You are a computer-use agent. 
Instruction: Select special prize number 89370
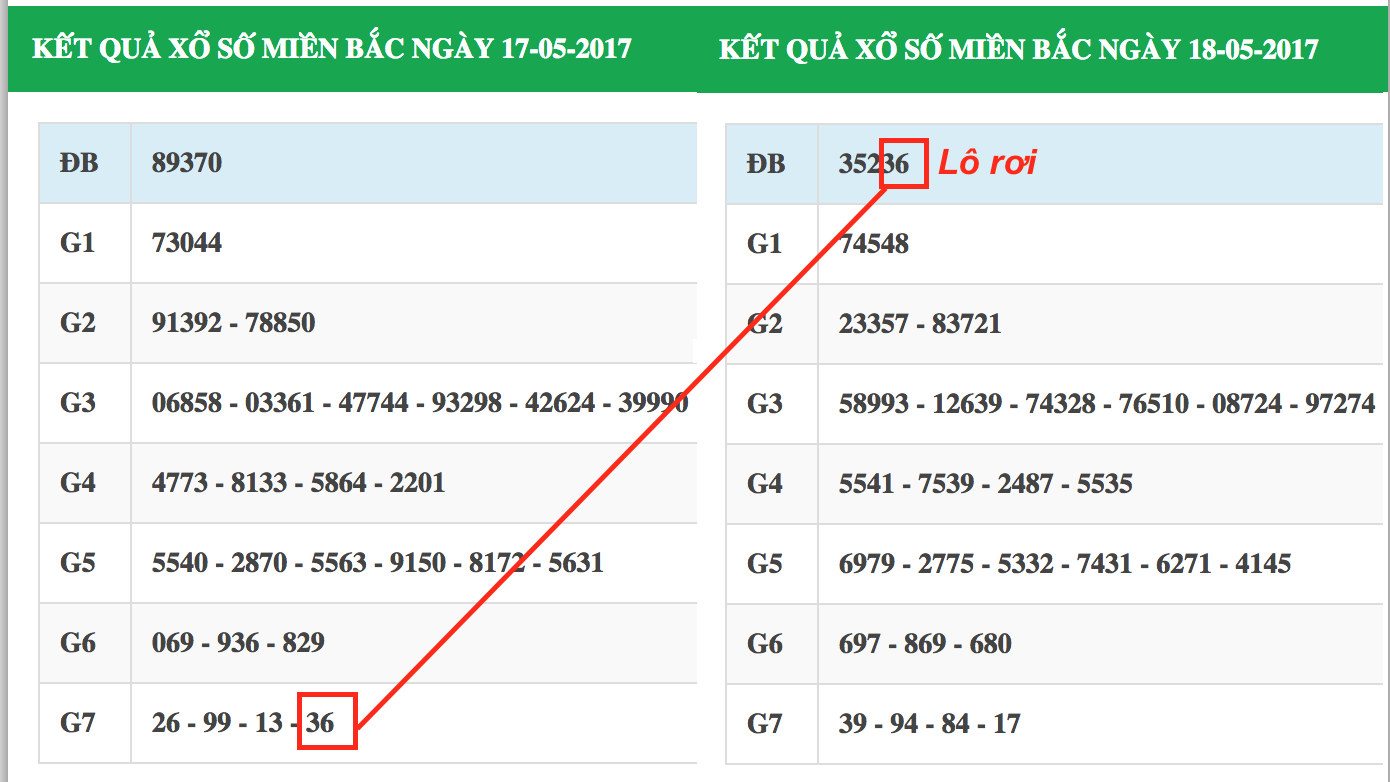[187, 163]
